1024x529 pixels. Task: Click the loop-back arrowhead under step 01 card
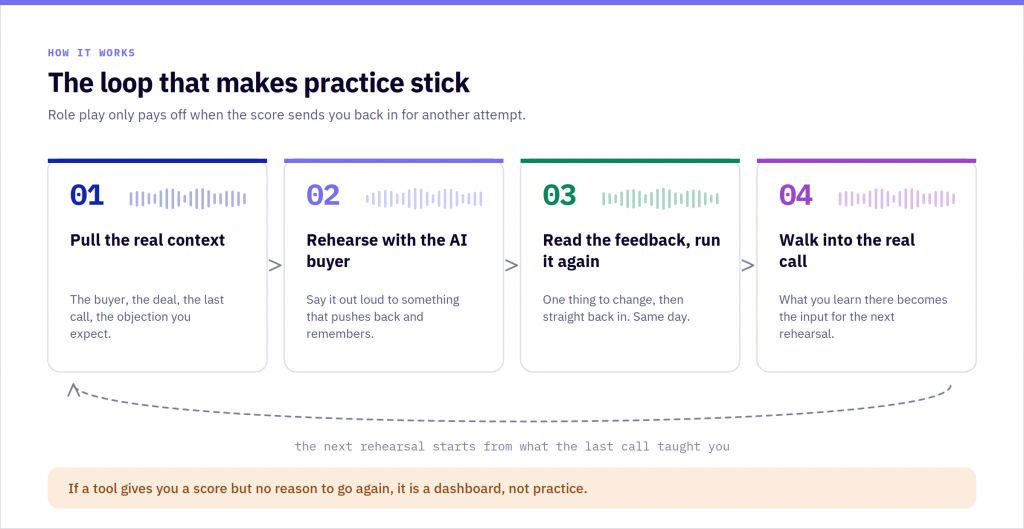tap(74, 390)
